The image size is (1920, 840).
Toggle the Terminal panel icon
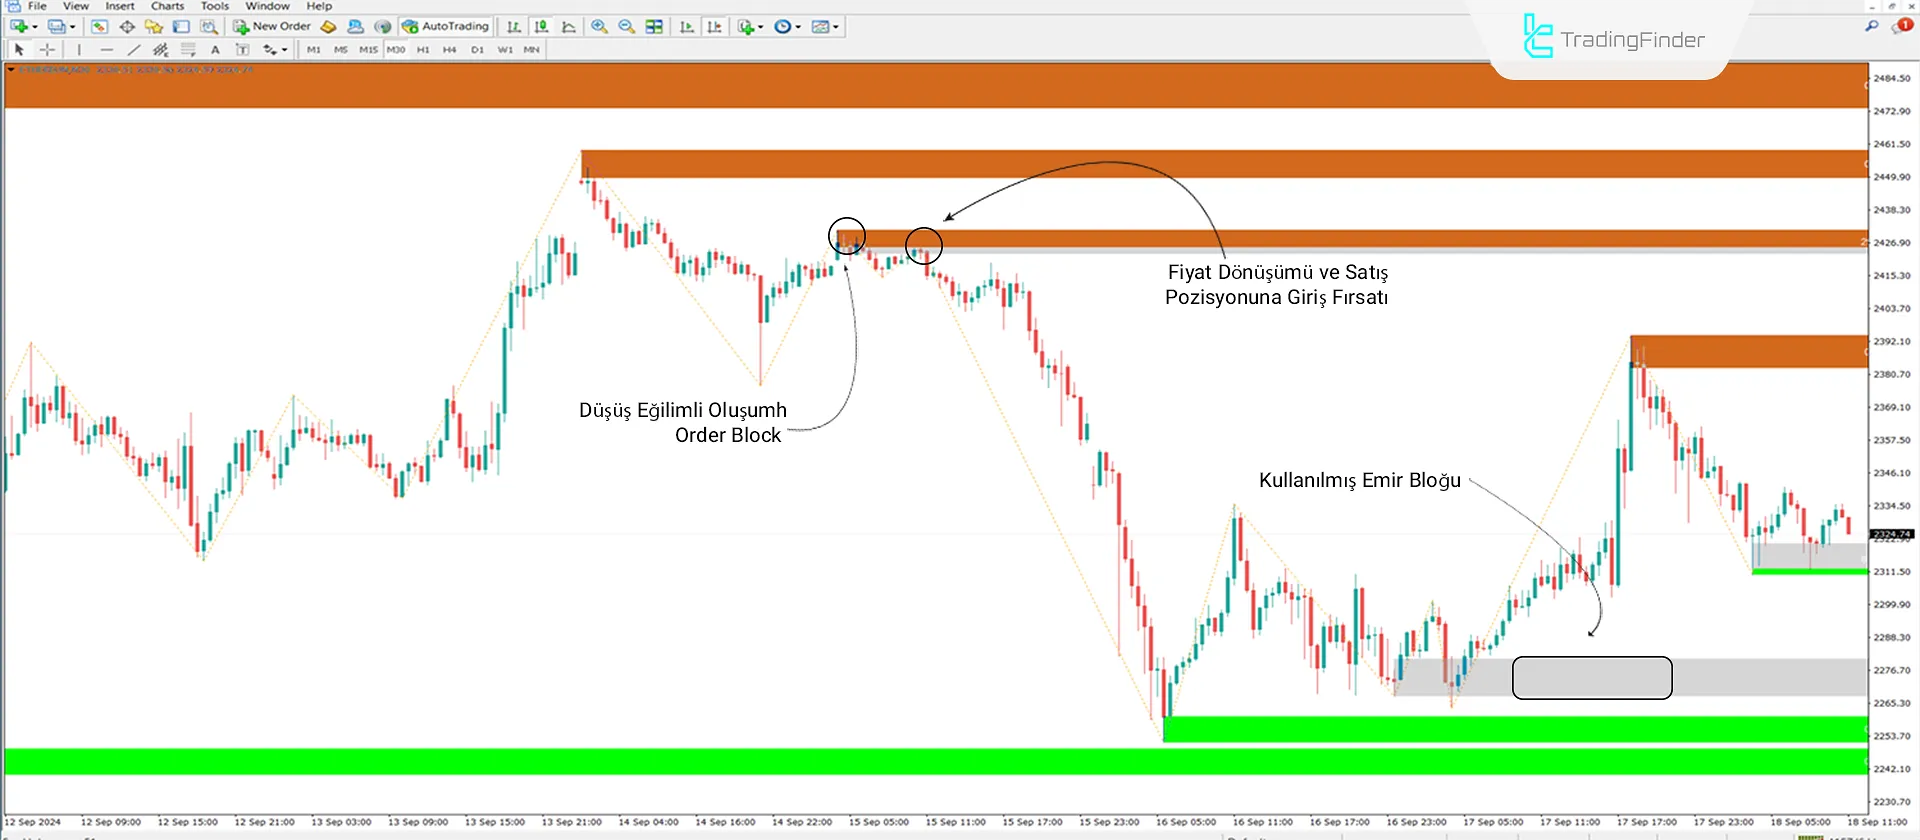click(x=181, y=27)
